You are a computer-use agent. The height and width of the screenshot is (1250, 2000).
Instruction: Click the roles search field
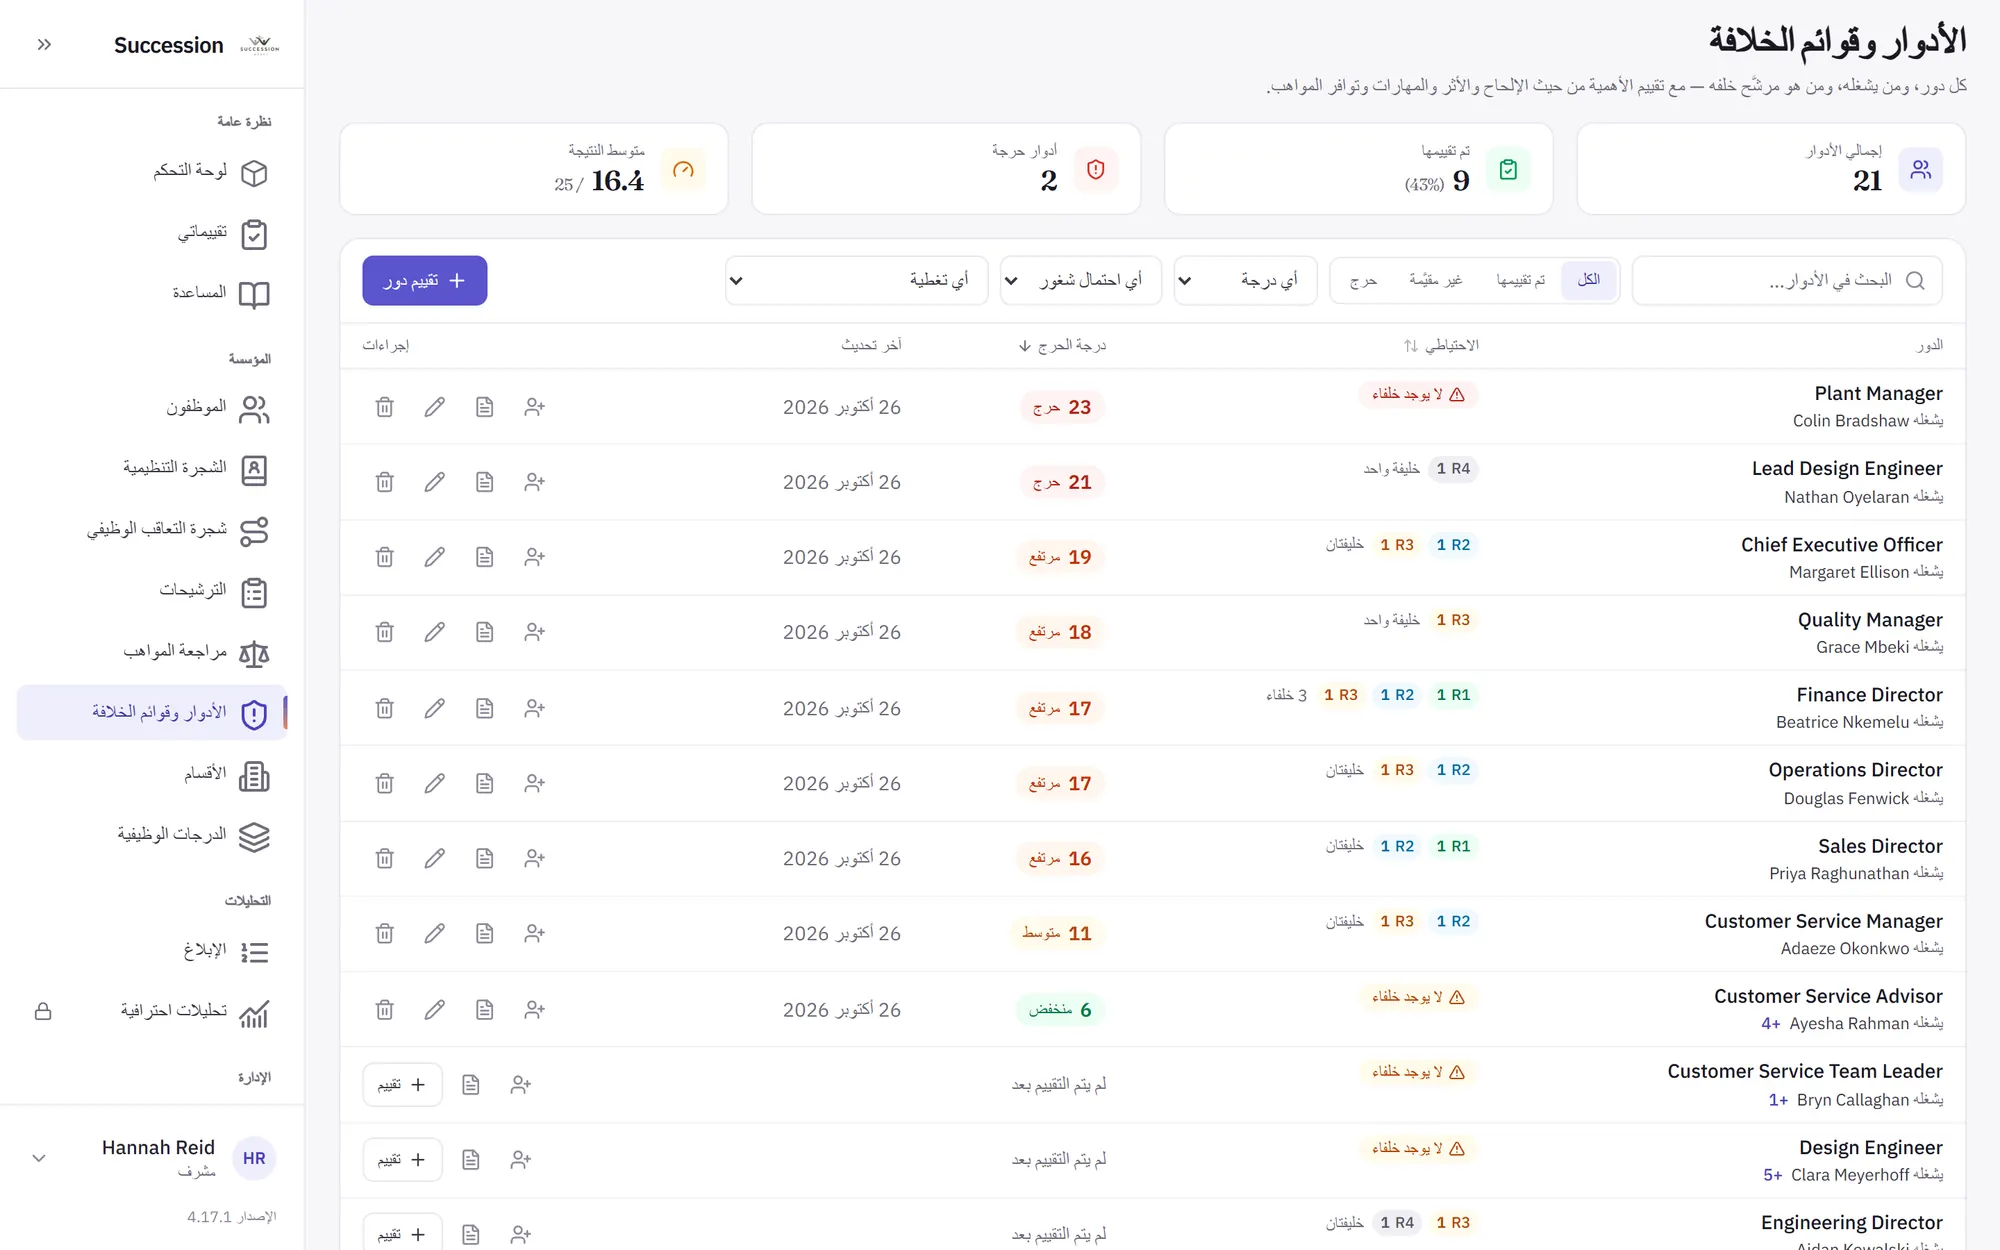1787,281
